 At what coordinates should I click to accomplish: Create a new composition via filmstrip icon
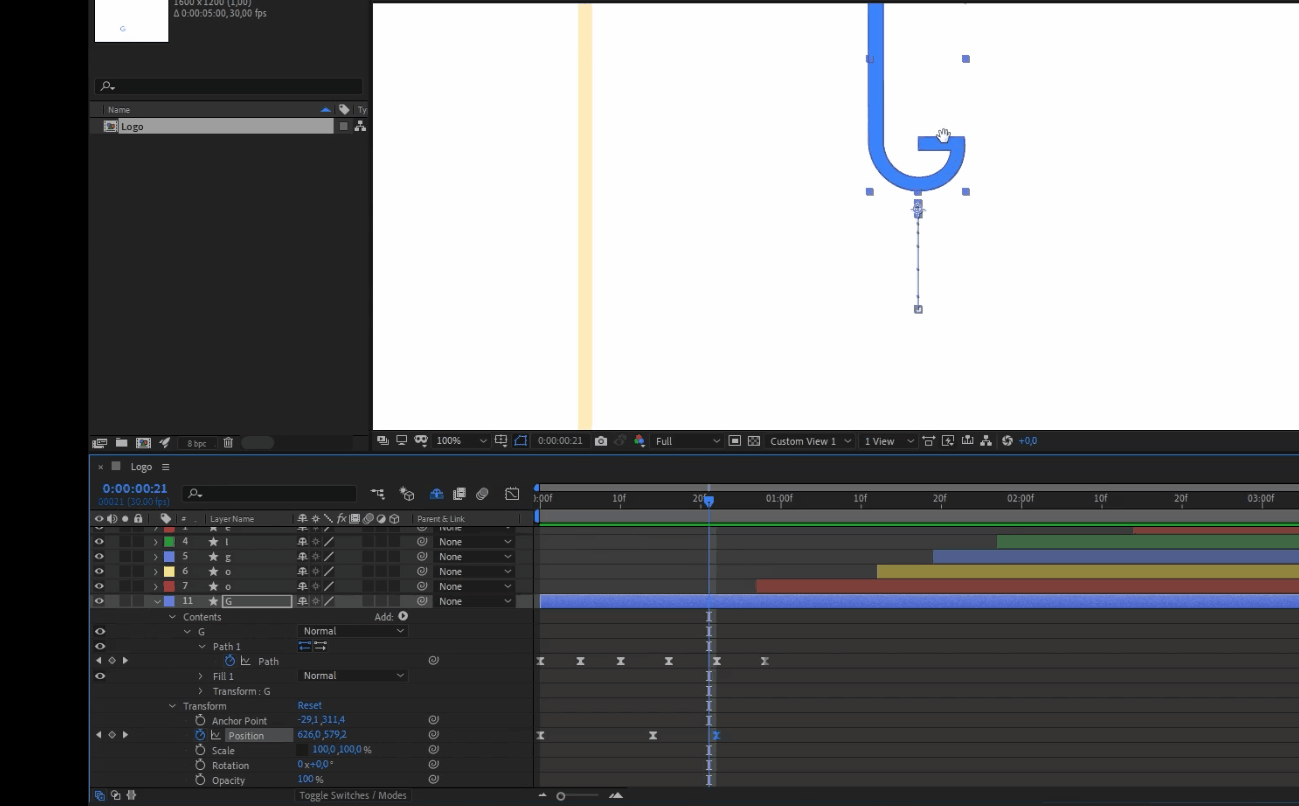[144, 442]
